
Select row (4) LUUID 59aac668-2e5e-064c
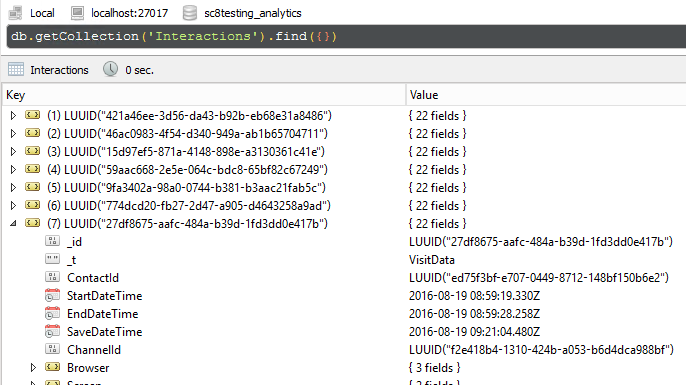[x=187, y=169]
